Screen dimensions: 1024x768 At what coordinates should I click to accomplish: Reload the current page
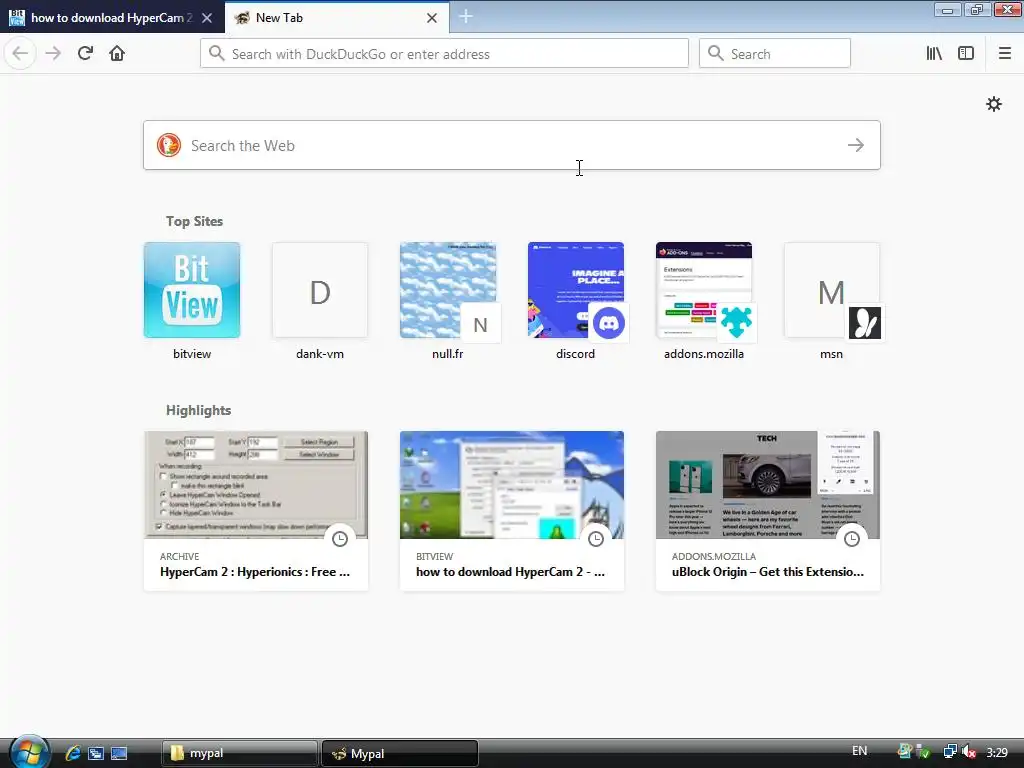click(x=85, y=54)
